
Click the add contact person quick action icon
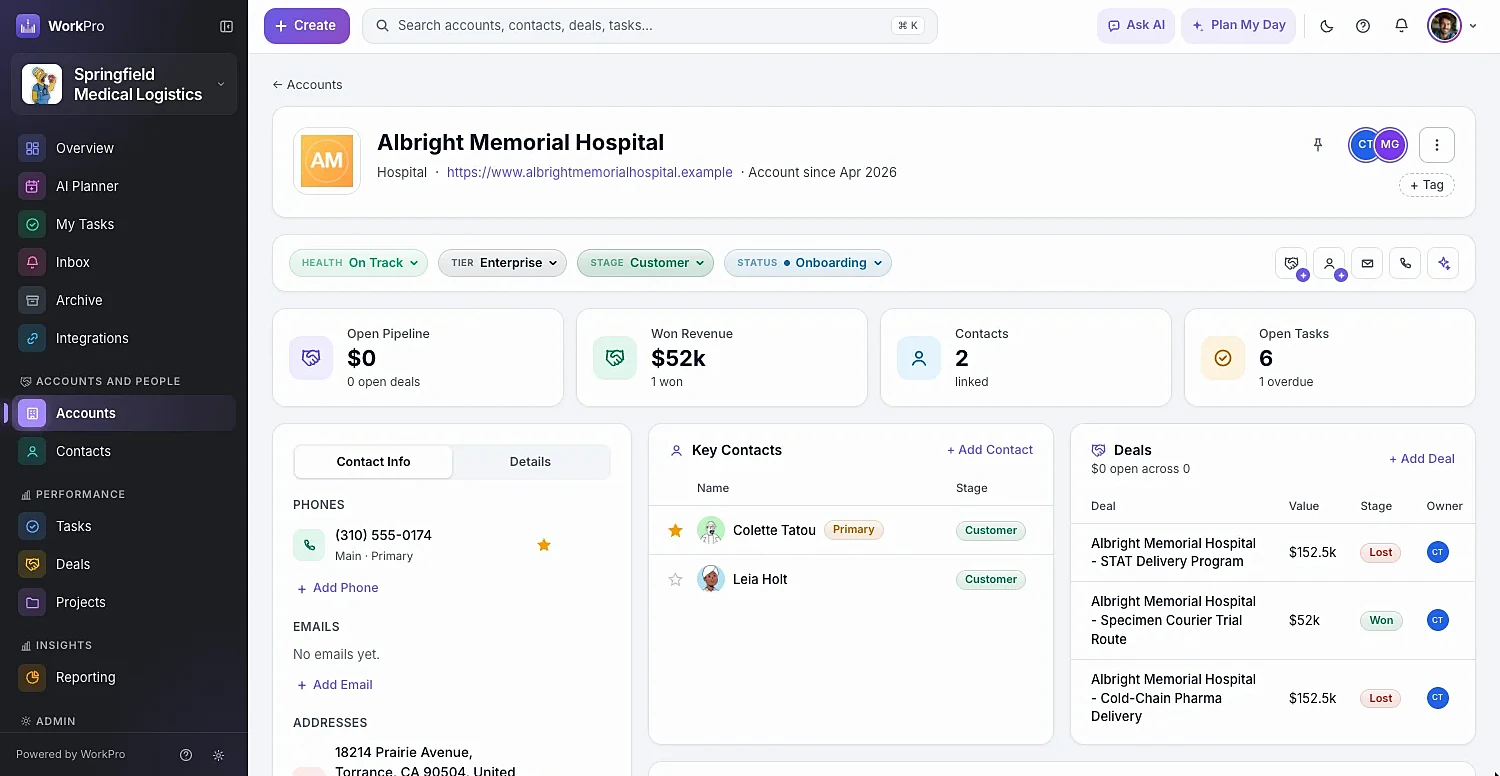click(1329, 263)
